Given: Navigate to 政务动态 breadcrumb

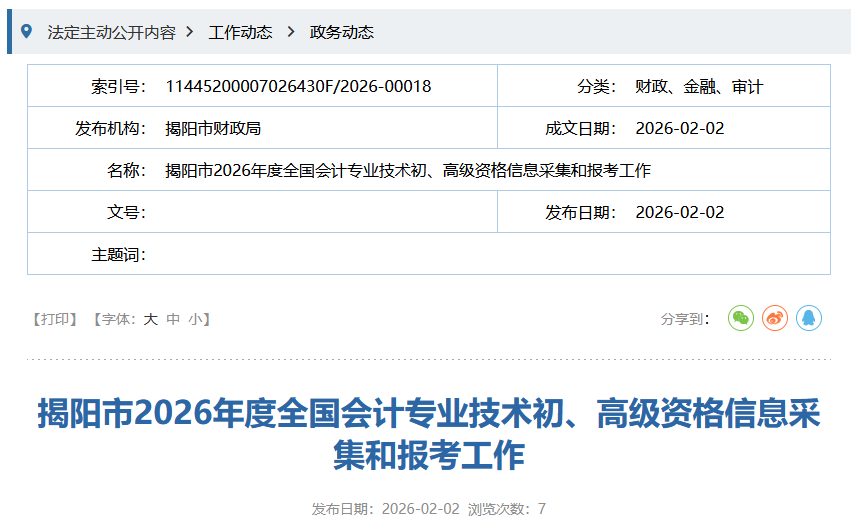Looking at the screenshot, I should [x=341, y=32].
